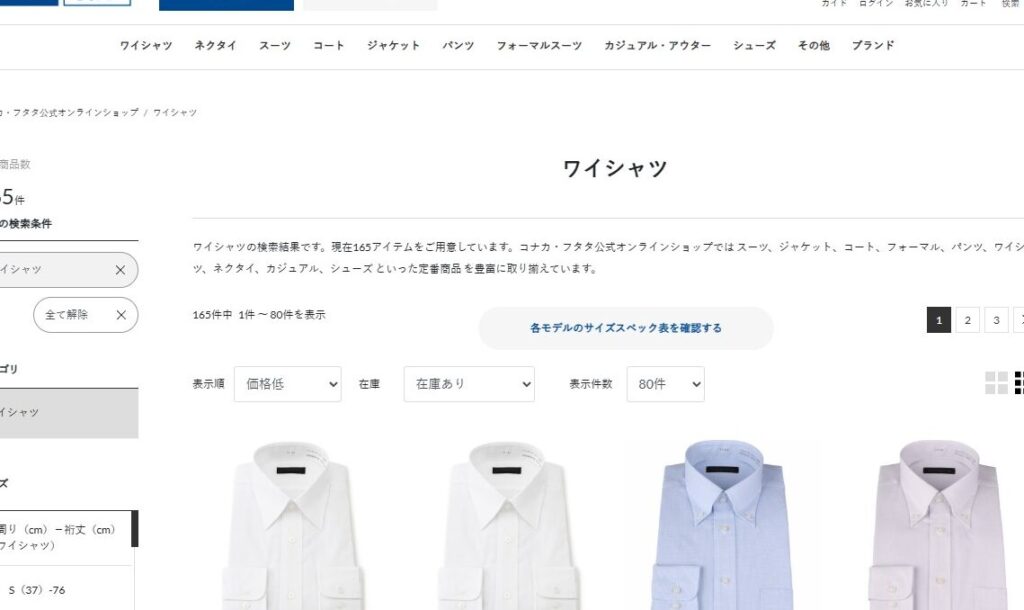Choose size S (37) -76 filter
Image resolution: width=1024 pixels, height=610 pixels.
[x=37, y=590]
